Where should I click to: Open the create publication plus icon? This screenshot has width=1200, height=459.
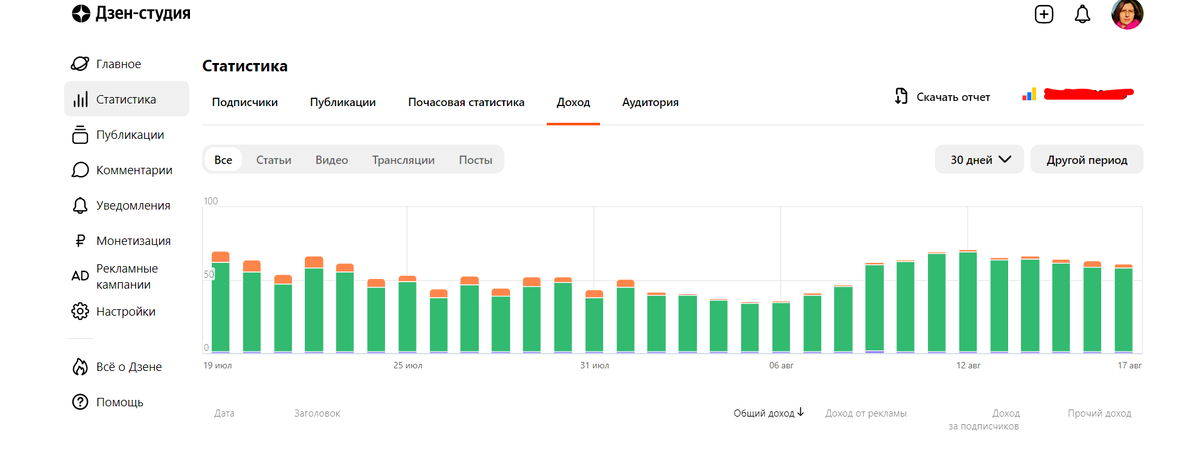pyautogui.click(x=1044, y=14)
